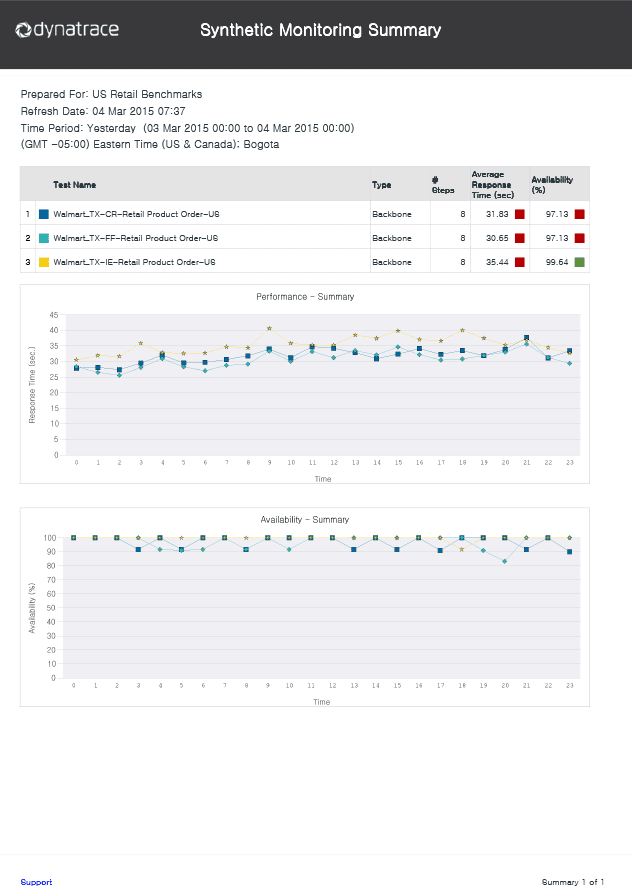Click the 99.64 availability value
Screen dimensions: 632x894
click(557, 262)
